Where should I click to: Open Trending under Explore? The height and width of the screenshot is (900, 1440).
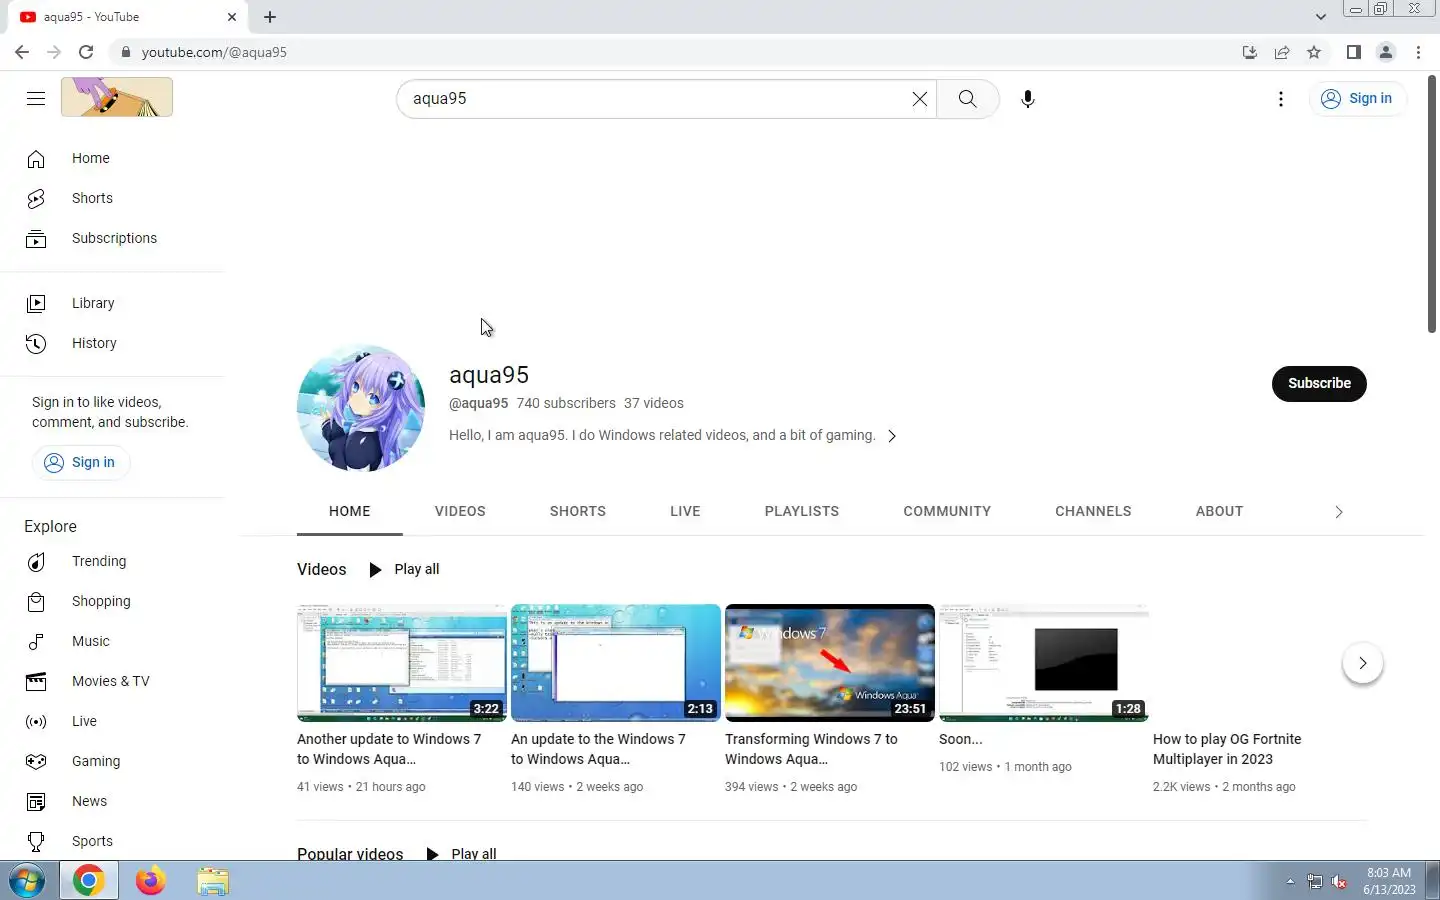point(112,561)
